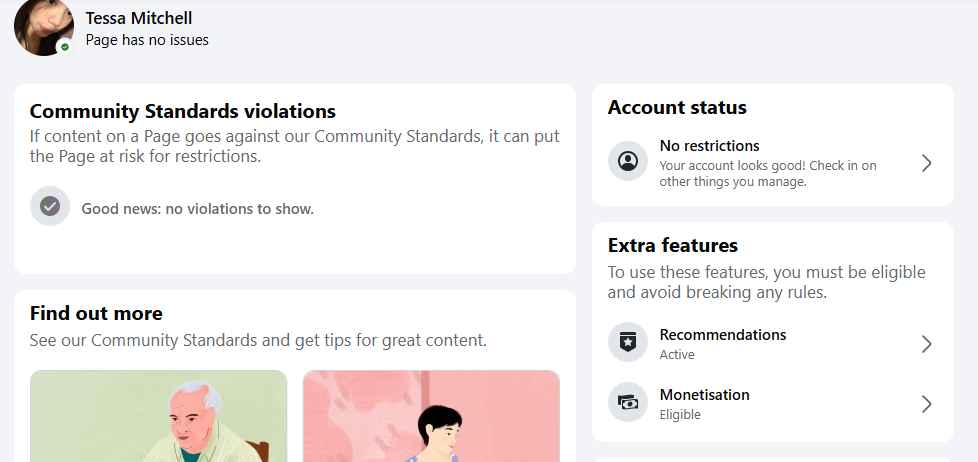This screenshot has width=978, height=462.
Task: Click the Monetisation money icon
Action: click(x=628, y=402)
